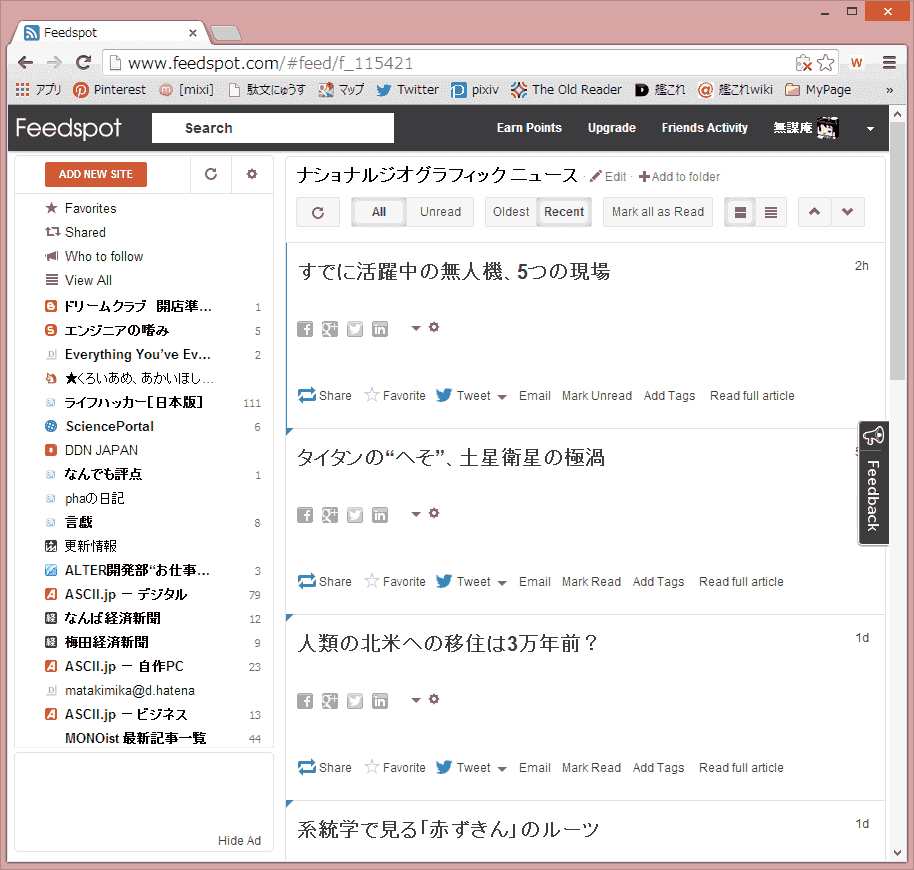Screen dimensions: 914x870
Task: Sort articles by Oldest
Action: [511, 212]
